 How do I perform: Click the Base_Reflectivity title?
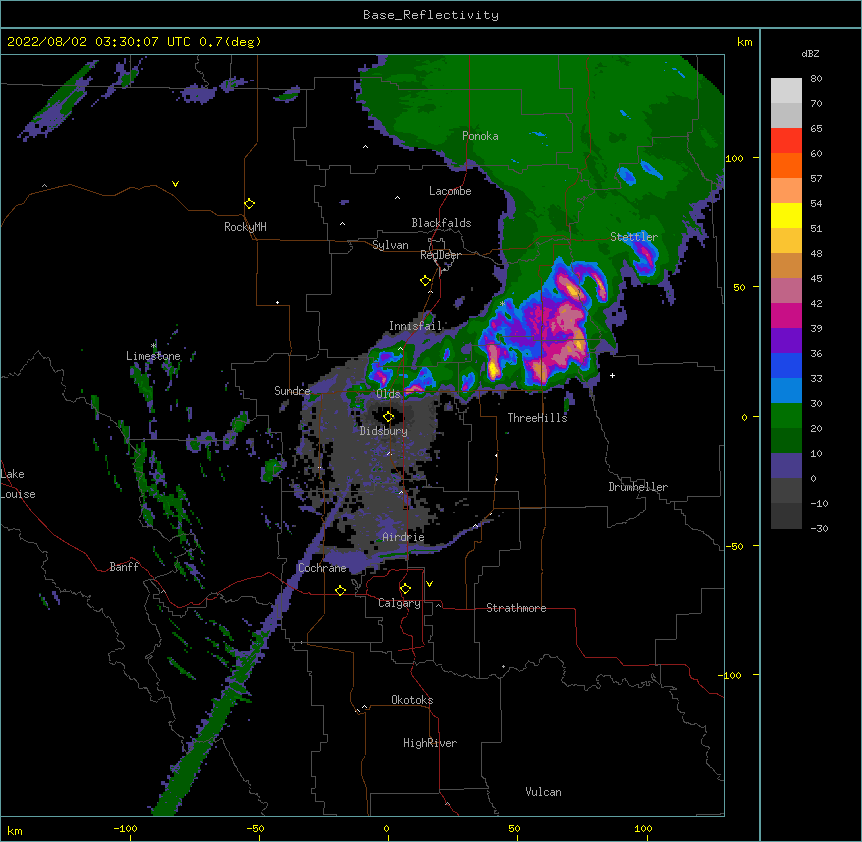click(x=431, y=15)
